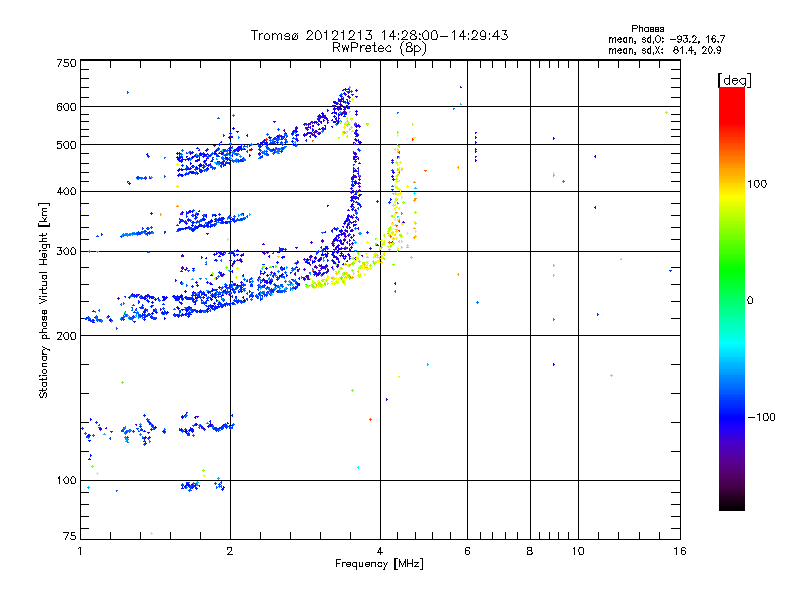Click the '[deg]' colorbar unit label

coord(734,80)
